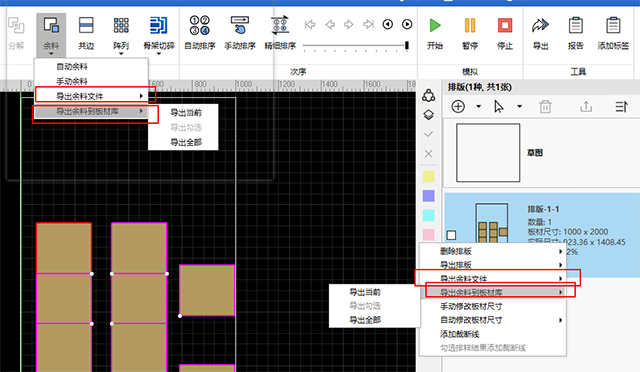This screenshot has height=372, width=640.
Task: Open dropdown arrow next to plus icon
Action: point(478,107)
